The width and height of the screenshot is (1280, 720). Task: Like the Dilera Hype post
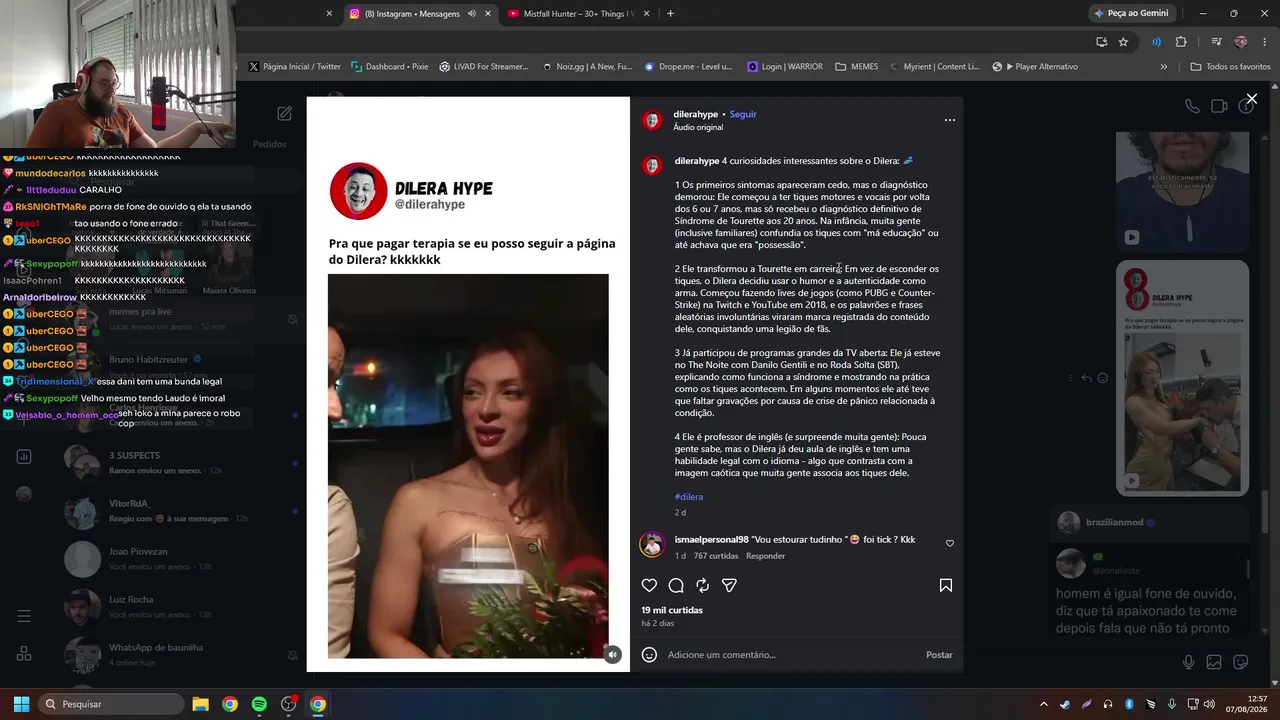click(649, 585)
